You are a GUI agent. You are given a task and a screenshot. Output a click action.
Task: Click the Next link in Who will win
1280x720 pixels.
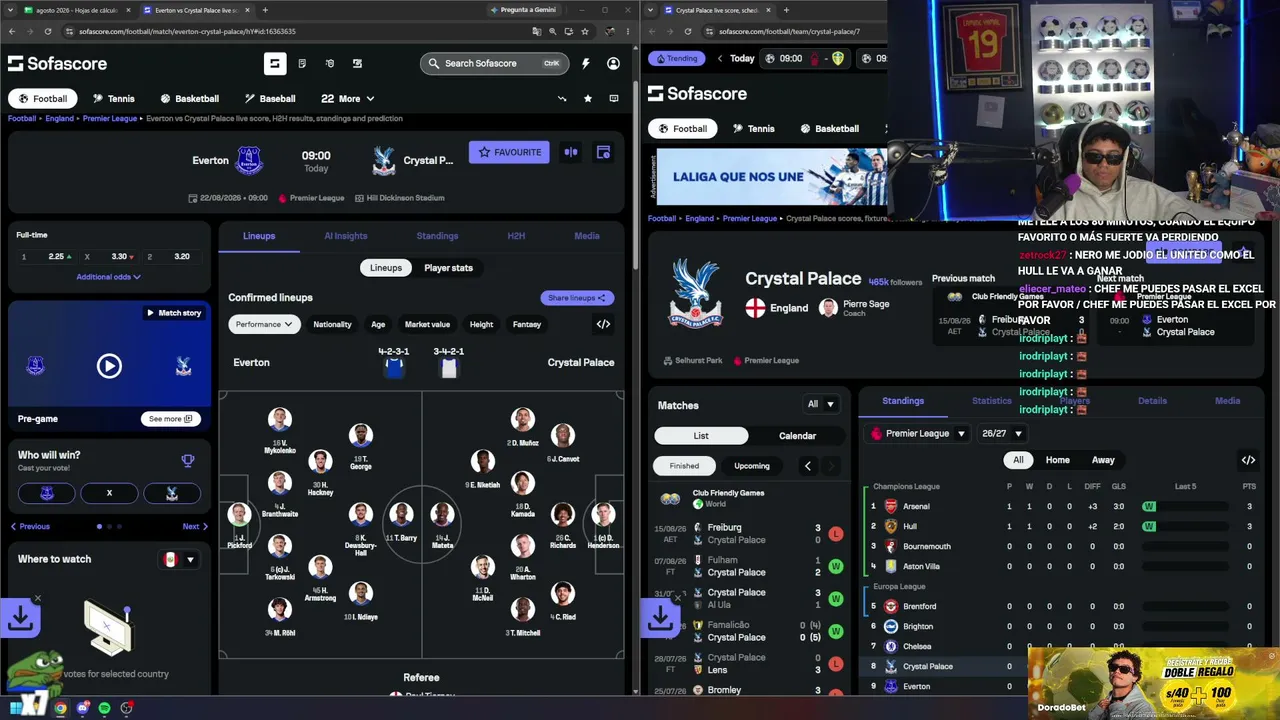click(195, 526)
